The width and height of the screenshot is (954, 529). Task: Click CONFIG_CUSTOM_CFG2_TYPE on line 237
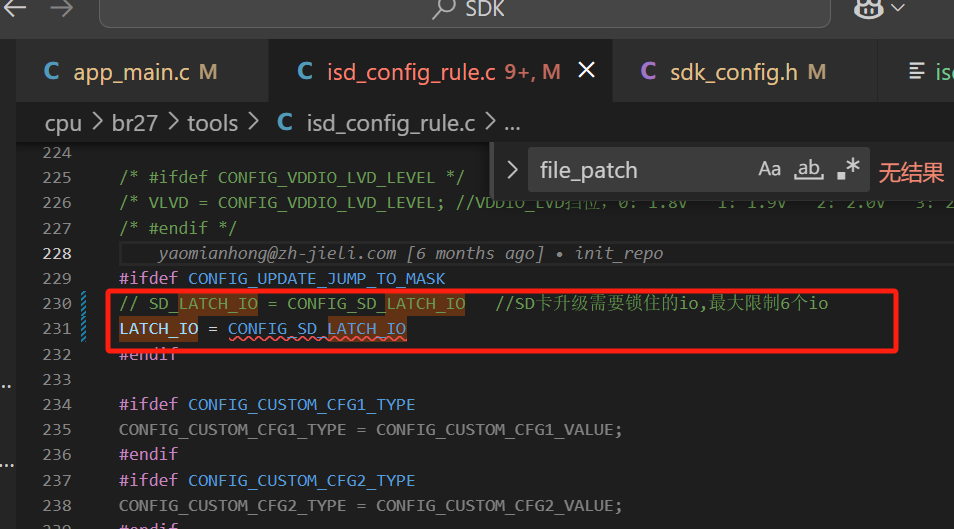pos(302,480)
